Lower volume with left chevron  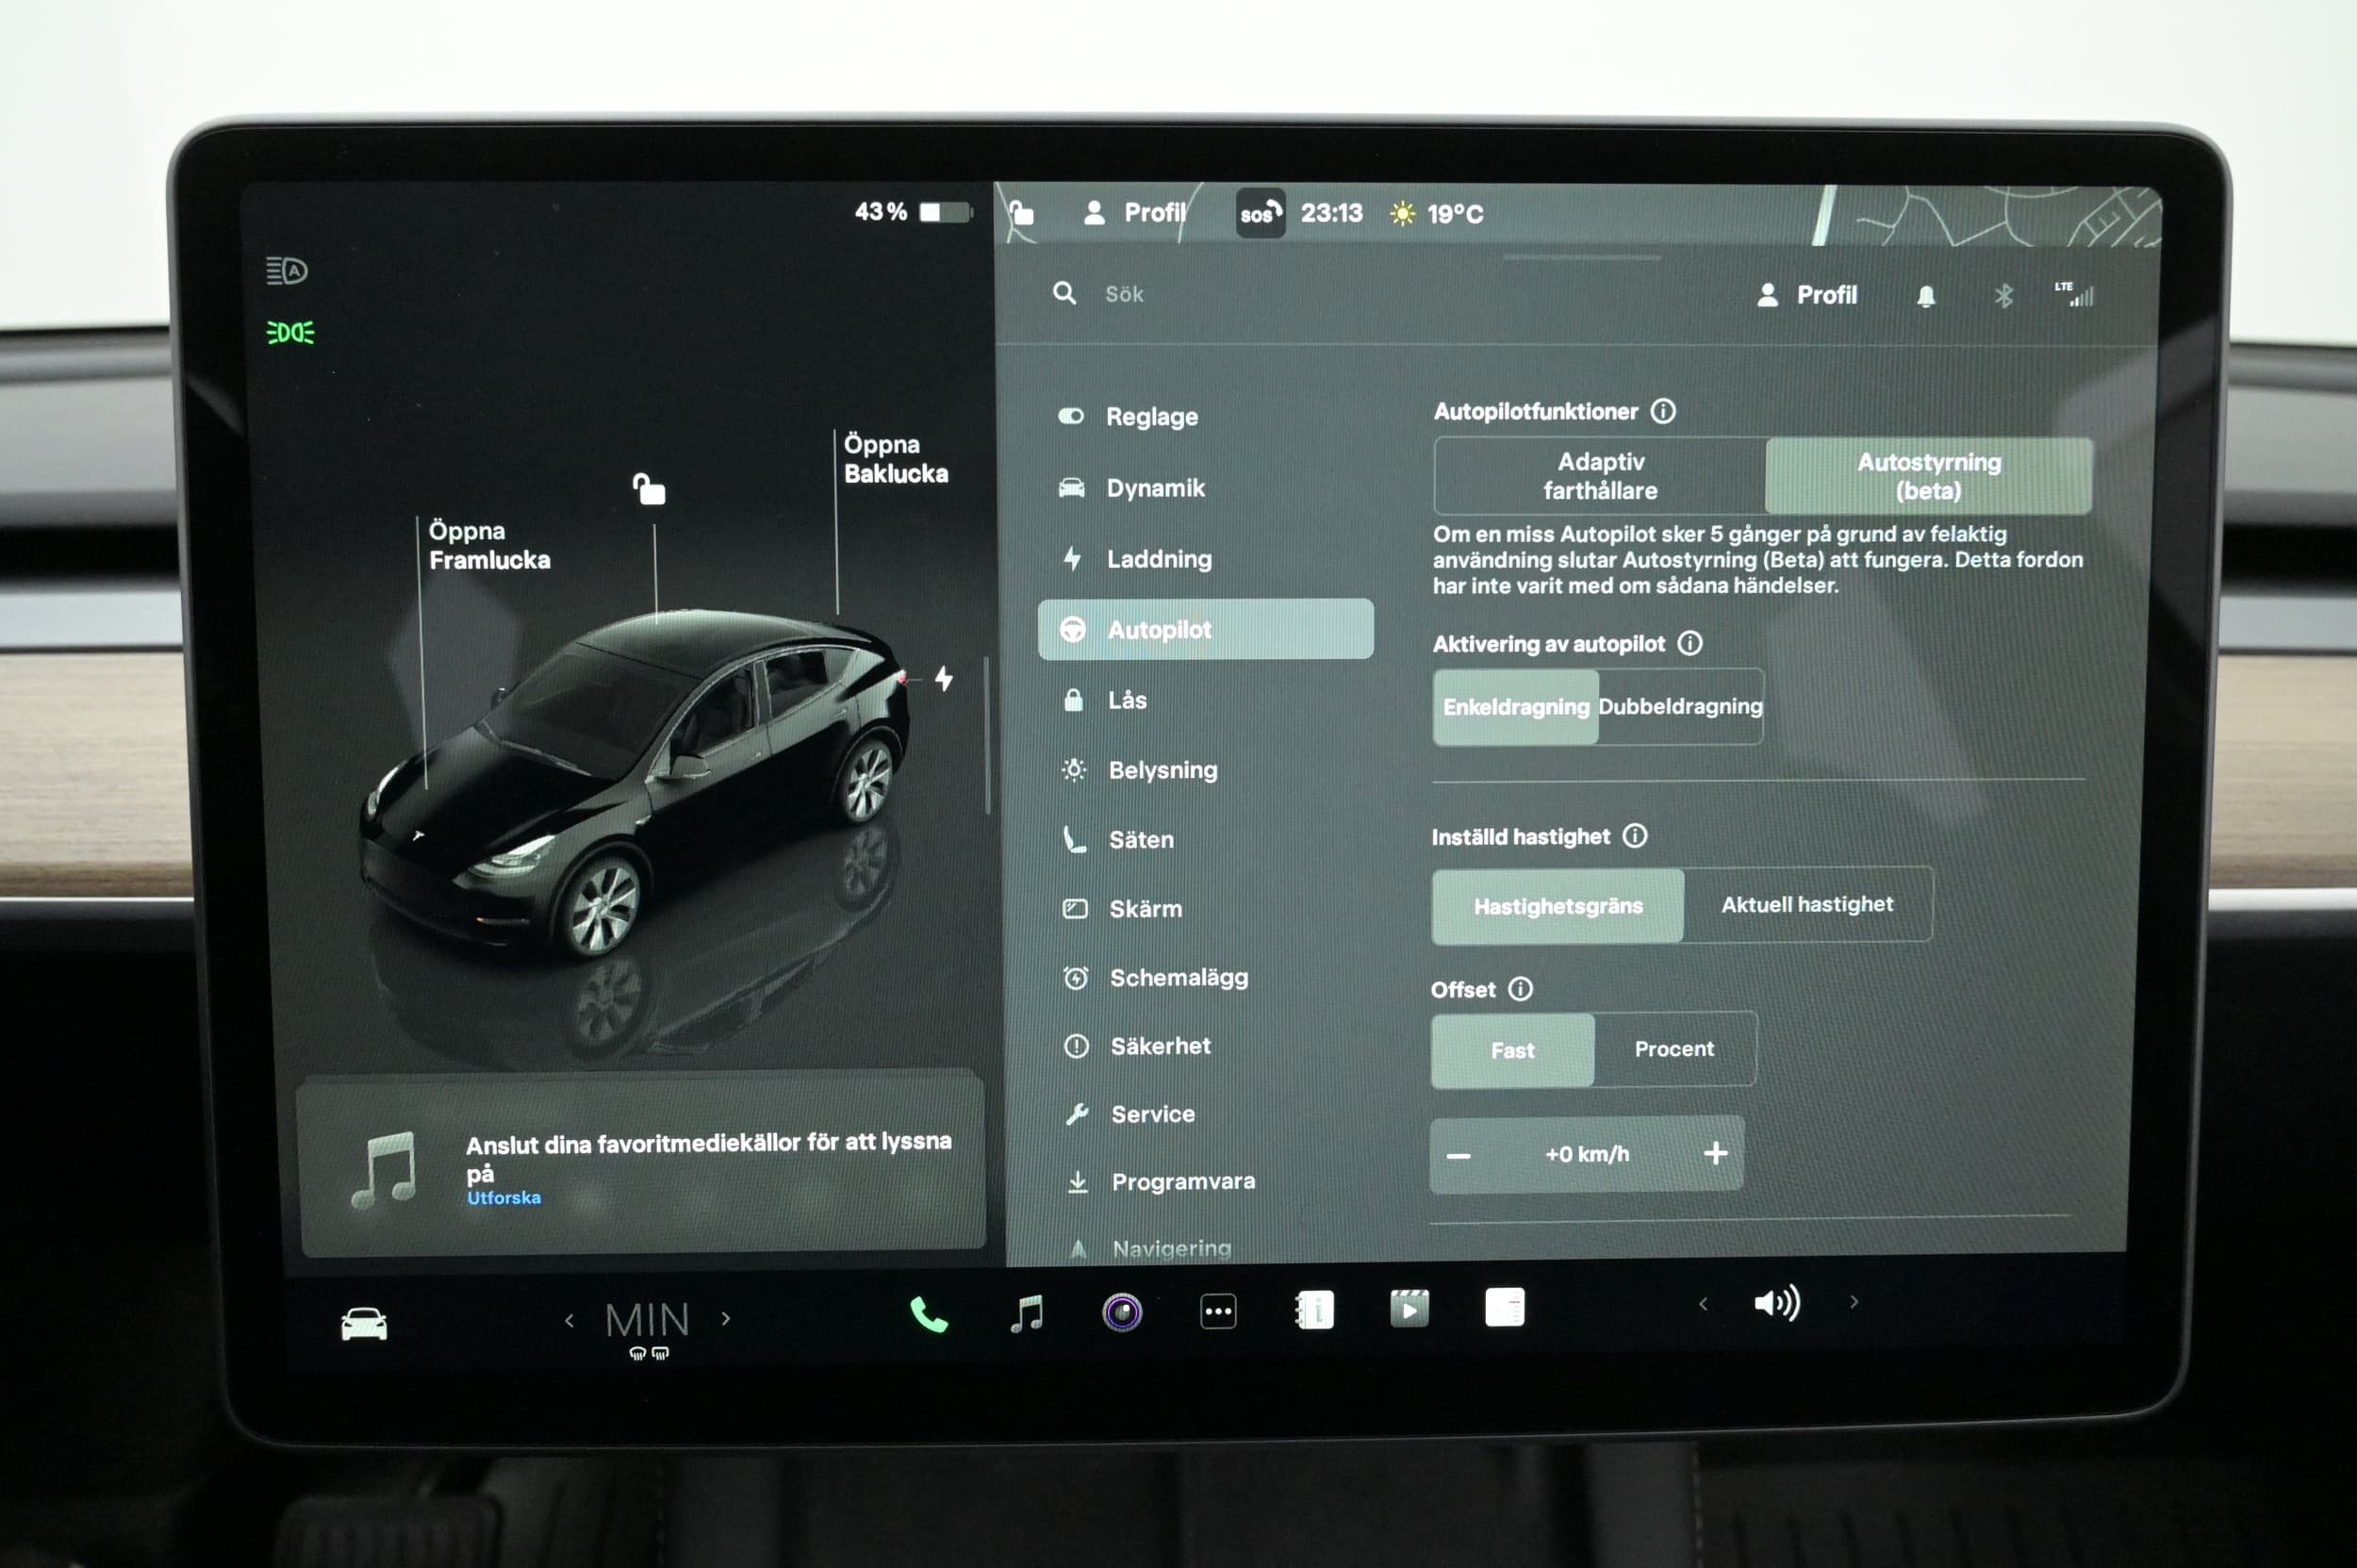point(1703,1304)
